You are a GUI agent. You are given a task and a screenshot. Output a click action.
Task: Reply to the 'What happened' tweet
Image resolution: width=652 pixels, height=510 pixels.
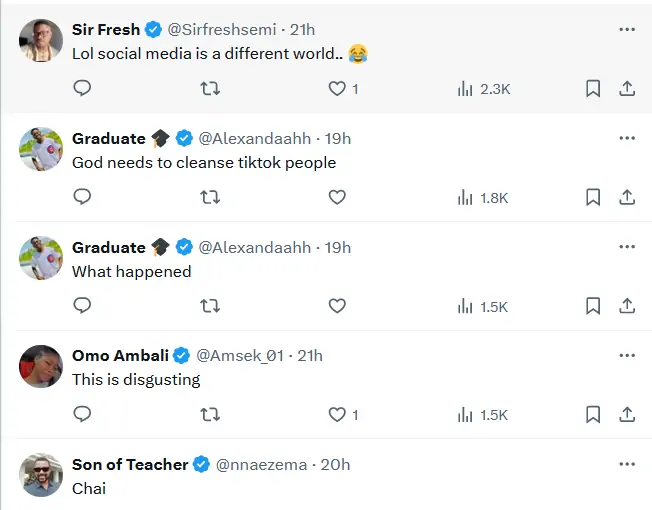83,306
